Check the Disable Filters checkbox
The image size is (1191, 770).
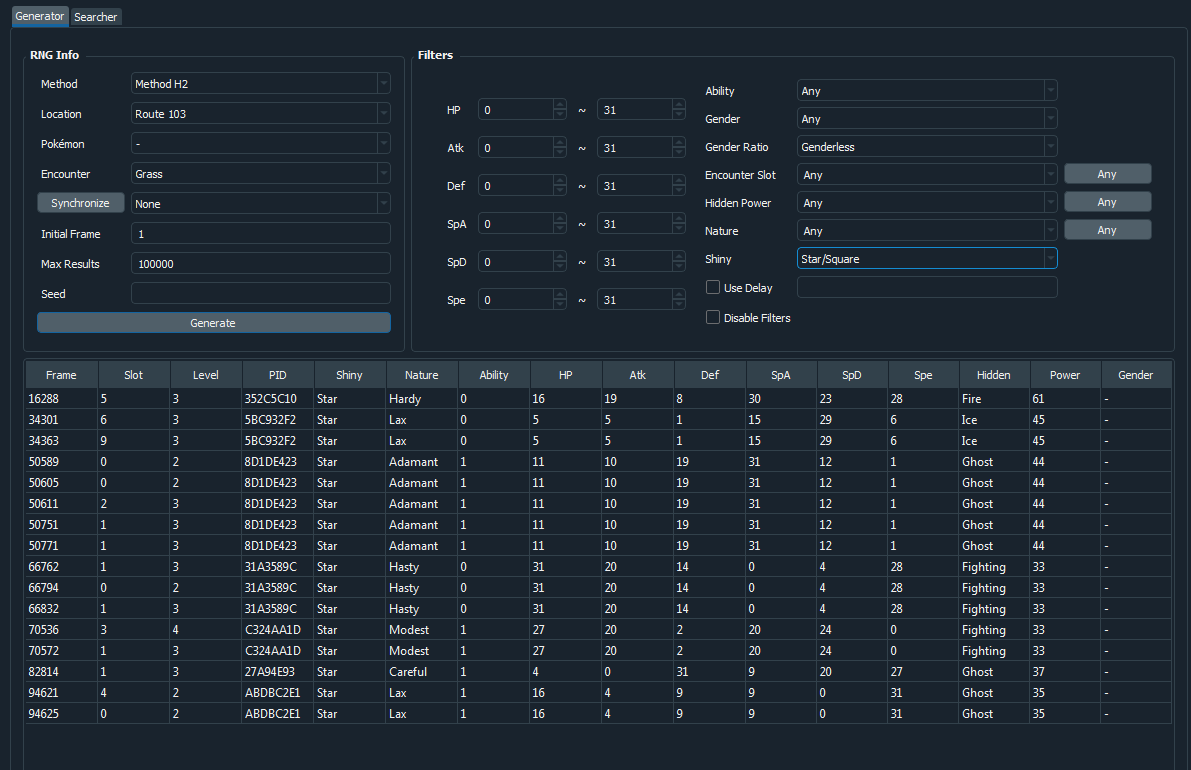tap(713, 318)
